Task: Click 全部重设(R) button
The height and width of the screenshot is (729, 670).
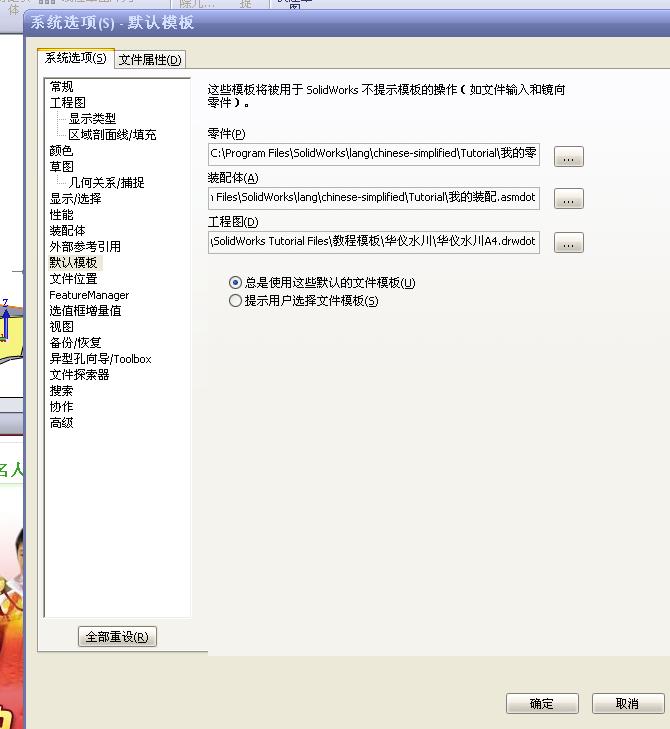Action: pyautogui.click(x=117, y=636)
